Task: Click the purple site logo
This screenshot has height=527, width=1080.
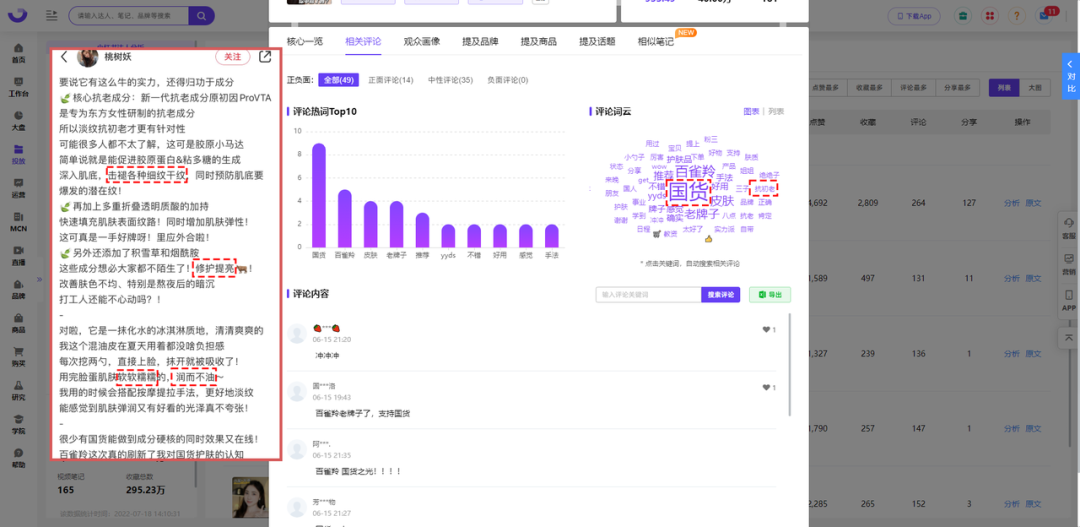Action: coord(19,16)
